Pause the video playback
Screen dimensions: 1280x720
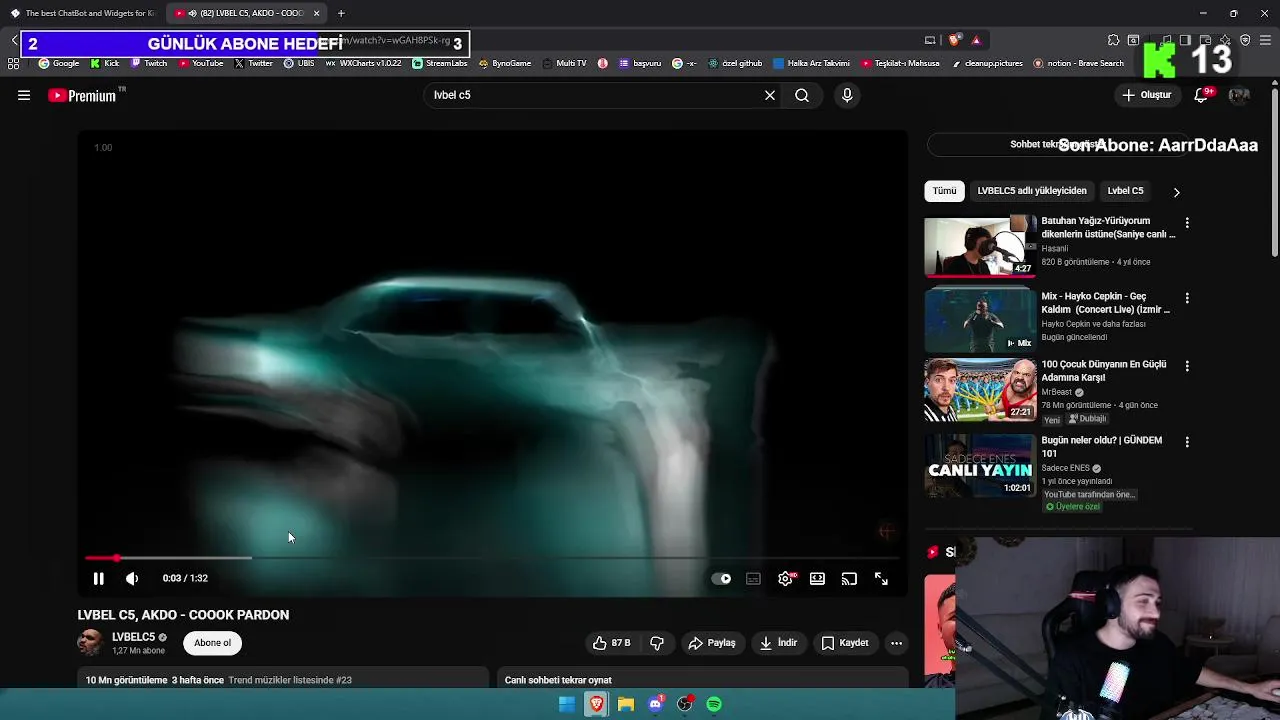[x=98, y=578]
